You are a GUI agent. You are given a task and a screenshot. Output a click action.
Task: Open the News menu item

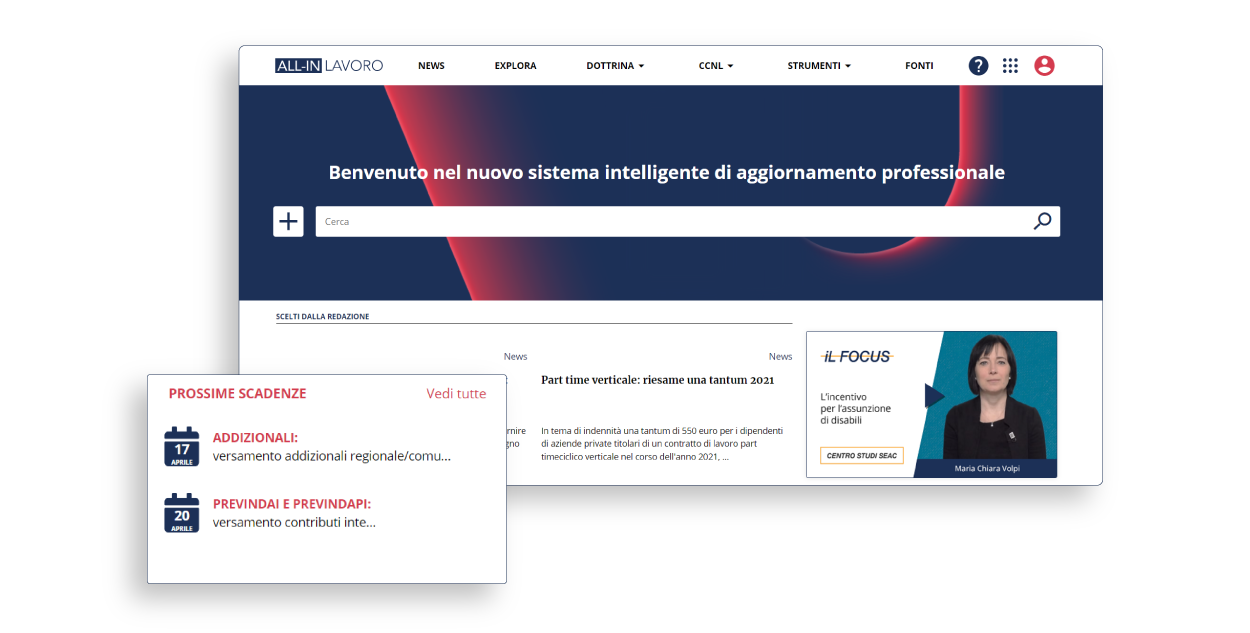431,66
